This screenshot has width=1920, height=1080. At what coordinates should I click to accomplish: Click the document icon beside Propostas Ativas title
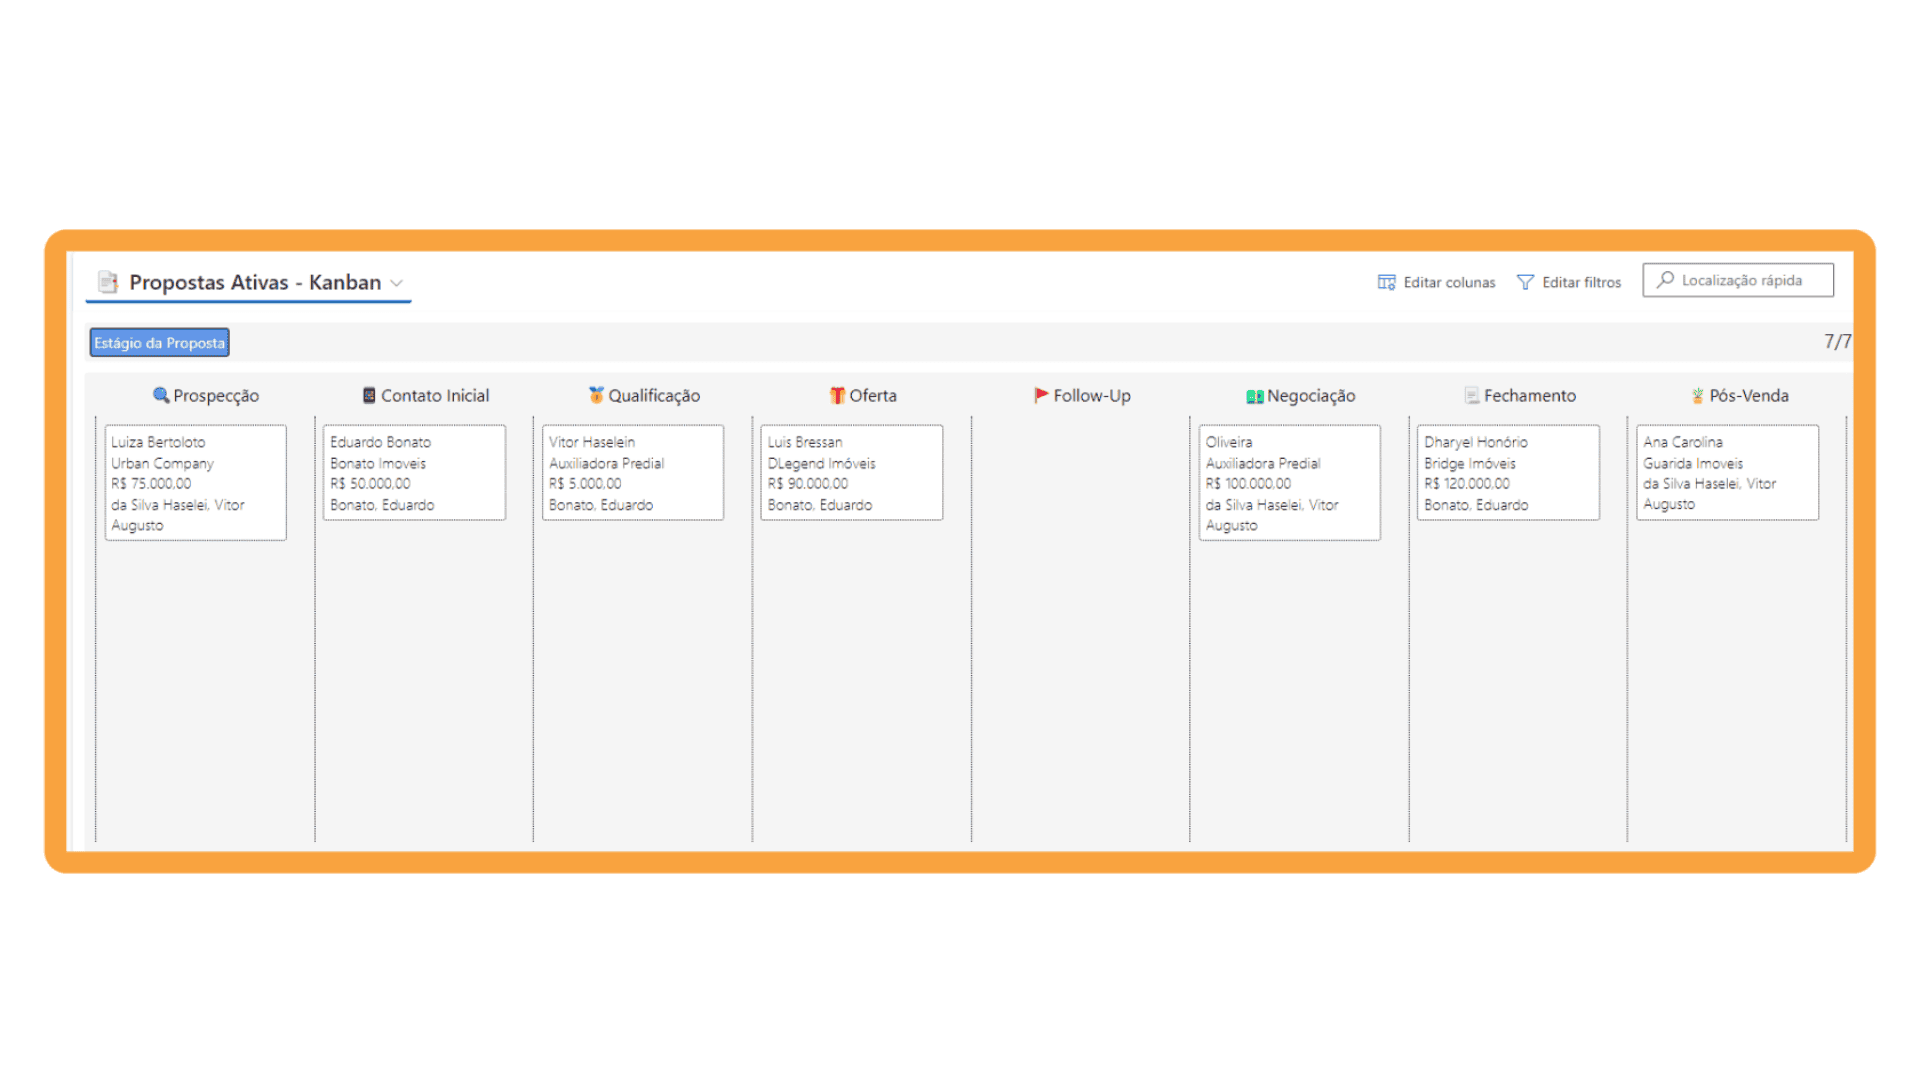tap(108, 282)
